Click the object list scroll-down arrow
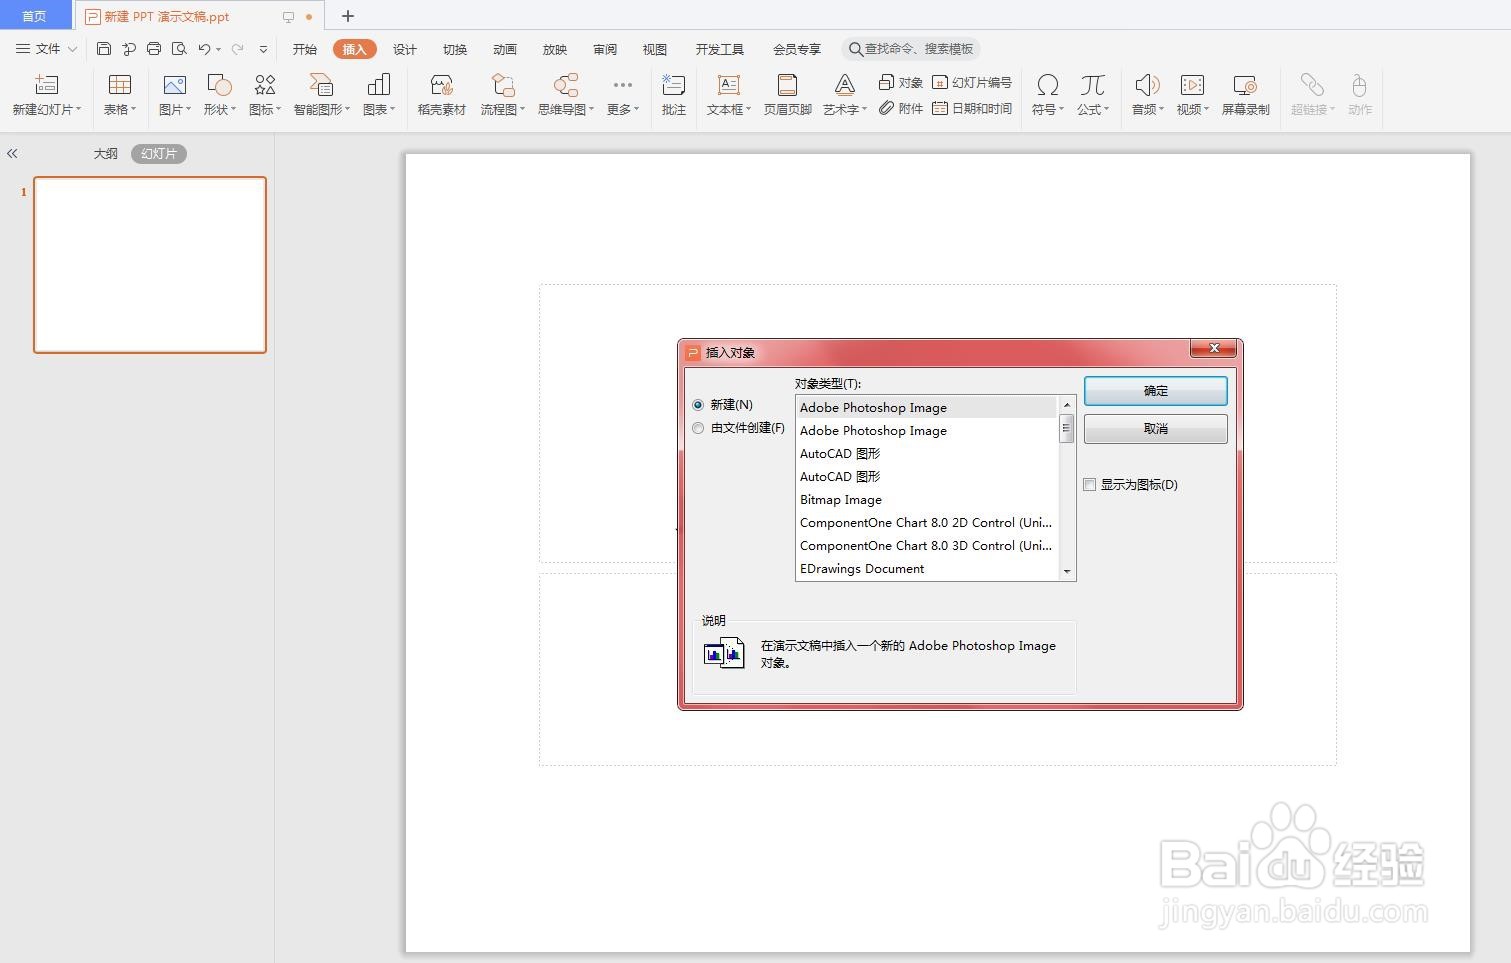The height and width of the screenshot is (963, 1511). point(1067,571)
